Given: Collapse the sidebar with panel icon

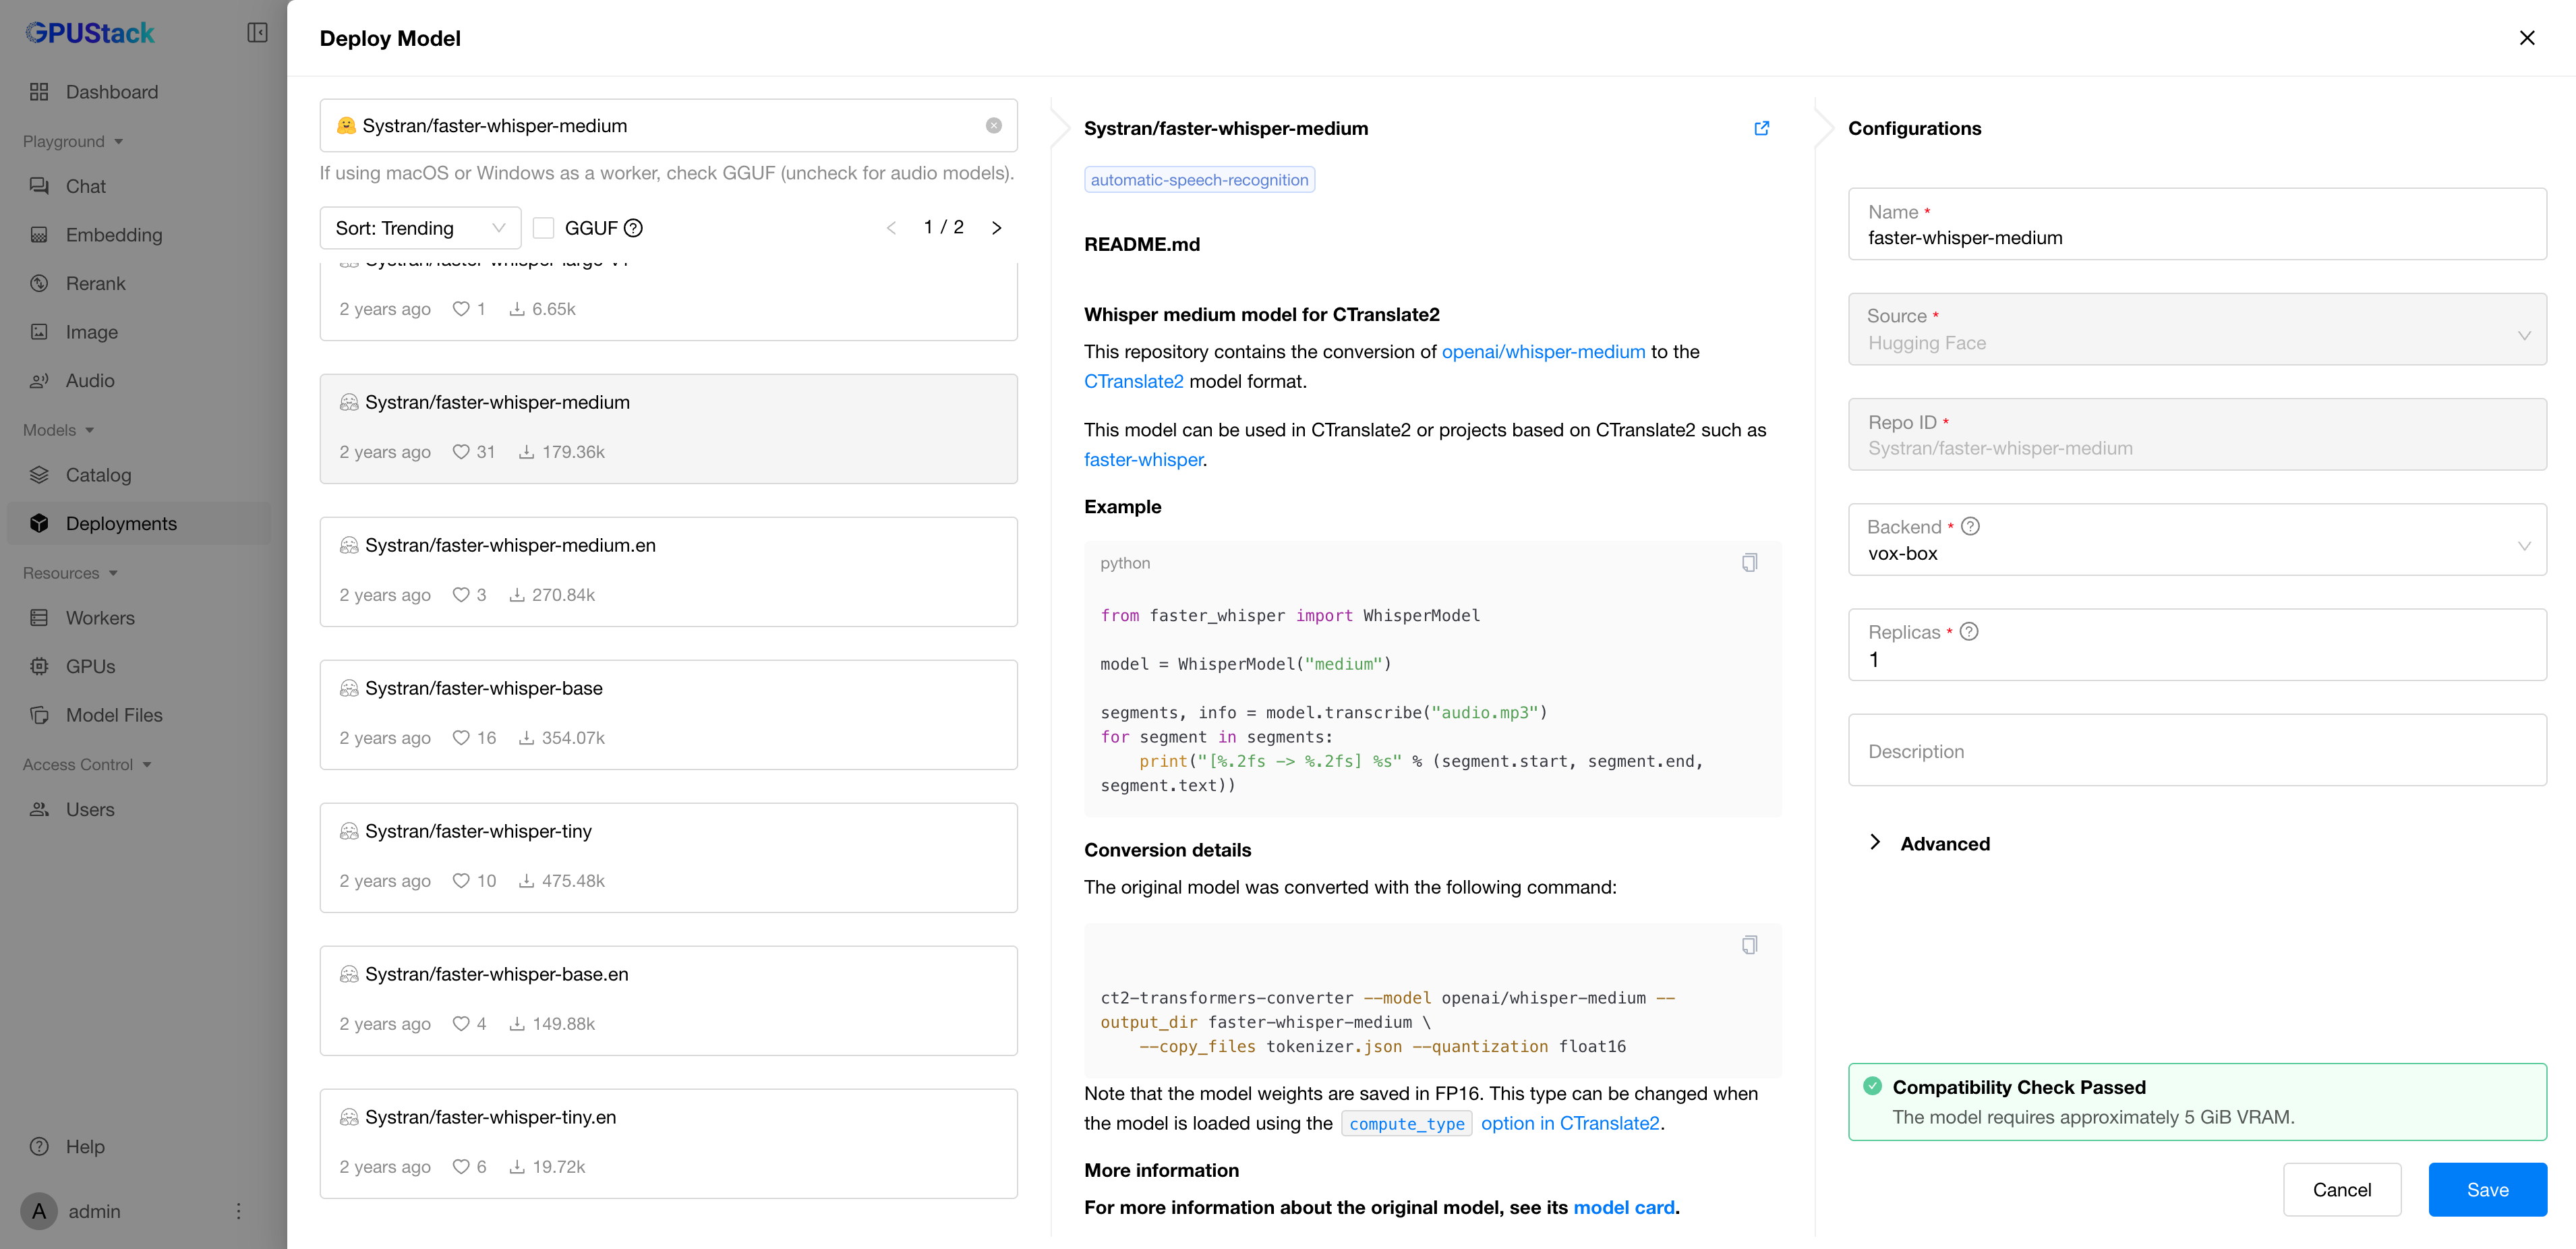Looking at the screenshot, I should (x=257, y=33).
